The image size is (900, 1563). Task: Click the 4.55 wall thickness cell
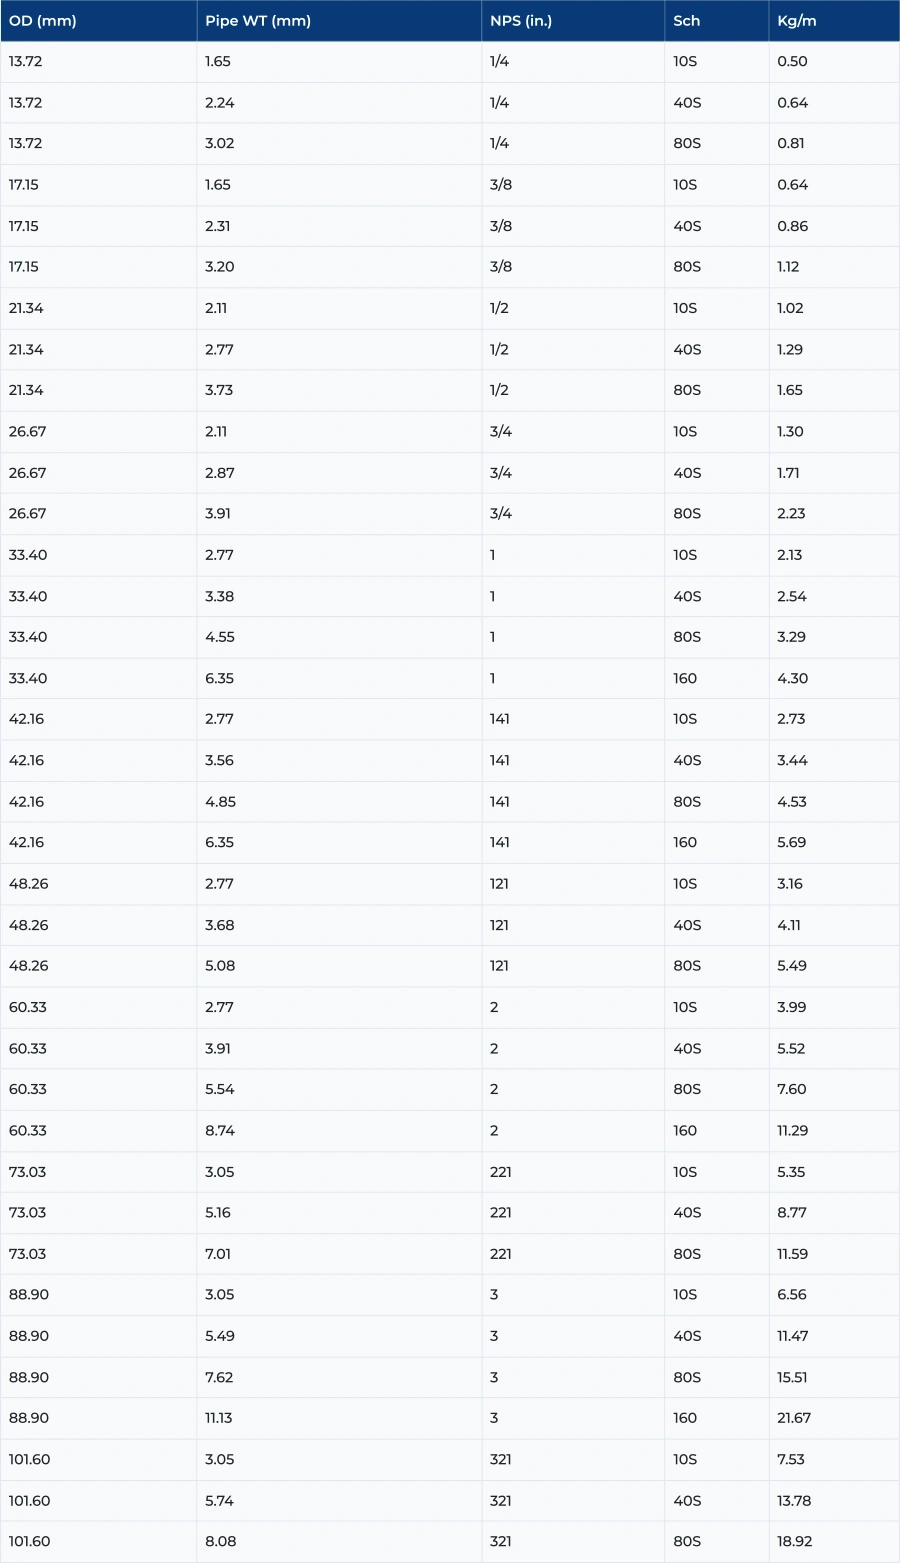click(219, 637)
